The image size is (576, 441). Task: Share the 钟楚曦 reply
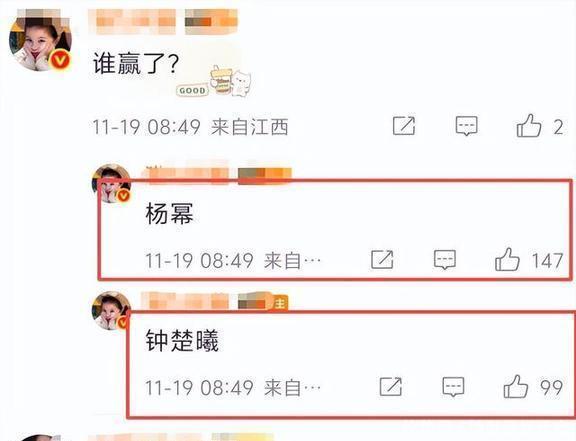[391, 387]
